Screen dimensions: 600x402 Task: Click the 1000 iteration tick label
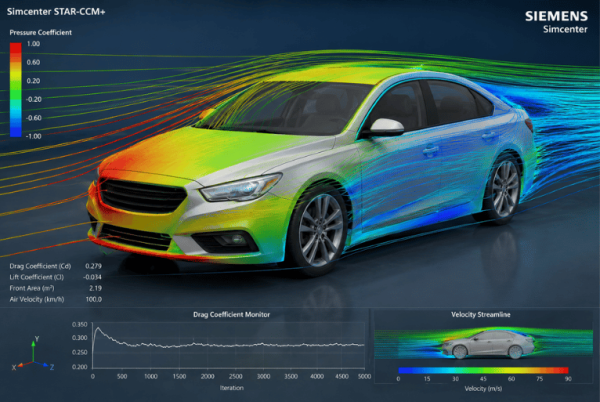151,376
